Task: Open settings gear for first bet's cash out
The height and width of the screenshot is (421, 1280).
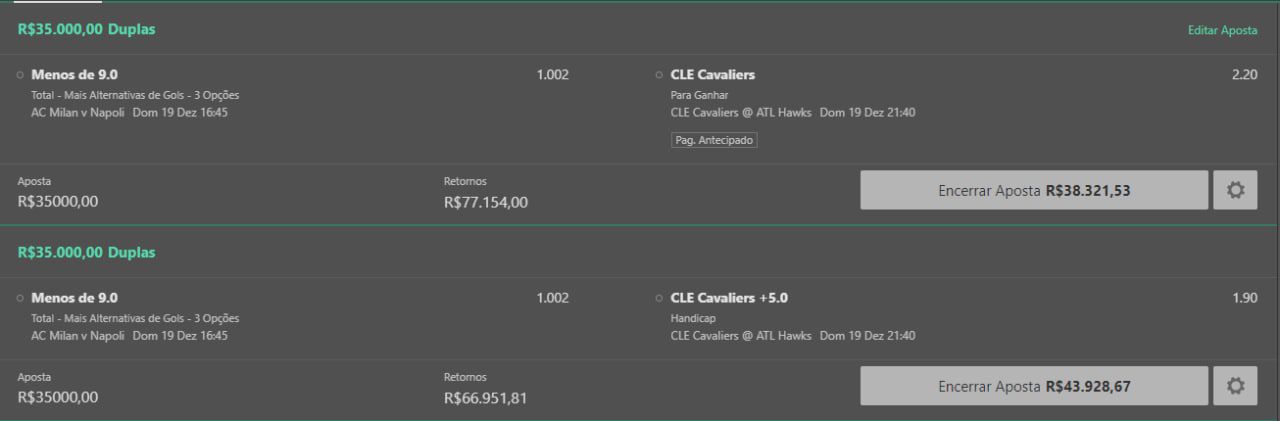Action: click(1235, 190)
